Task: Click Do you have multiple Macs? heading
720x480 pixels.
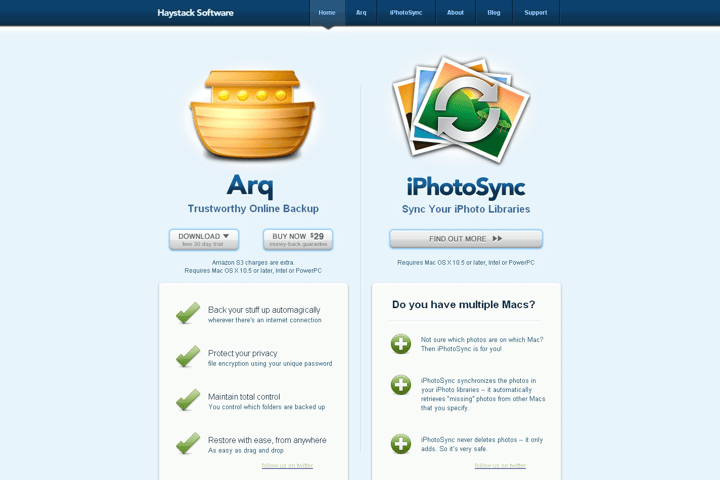Action: [464, 305]
